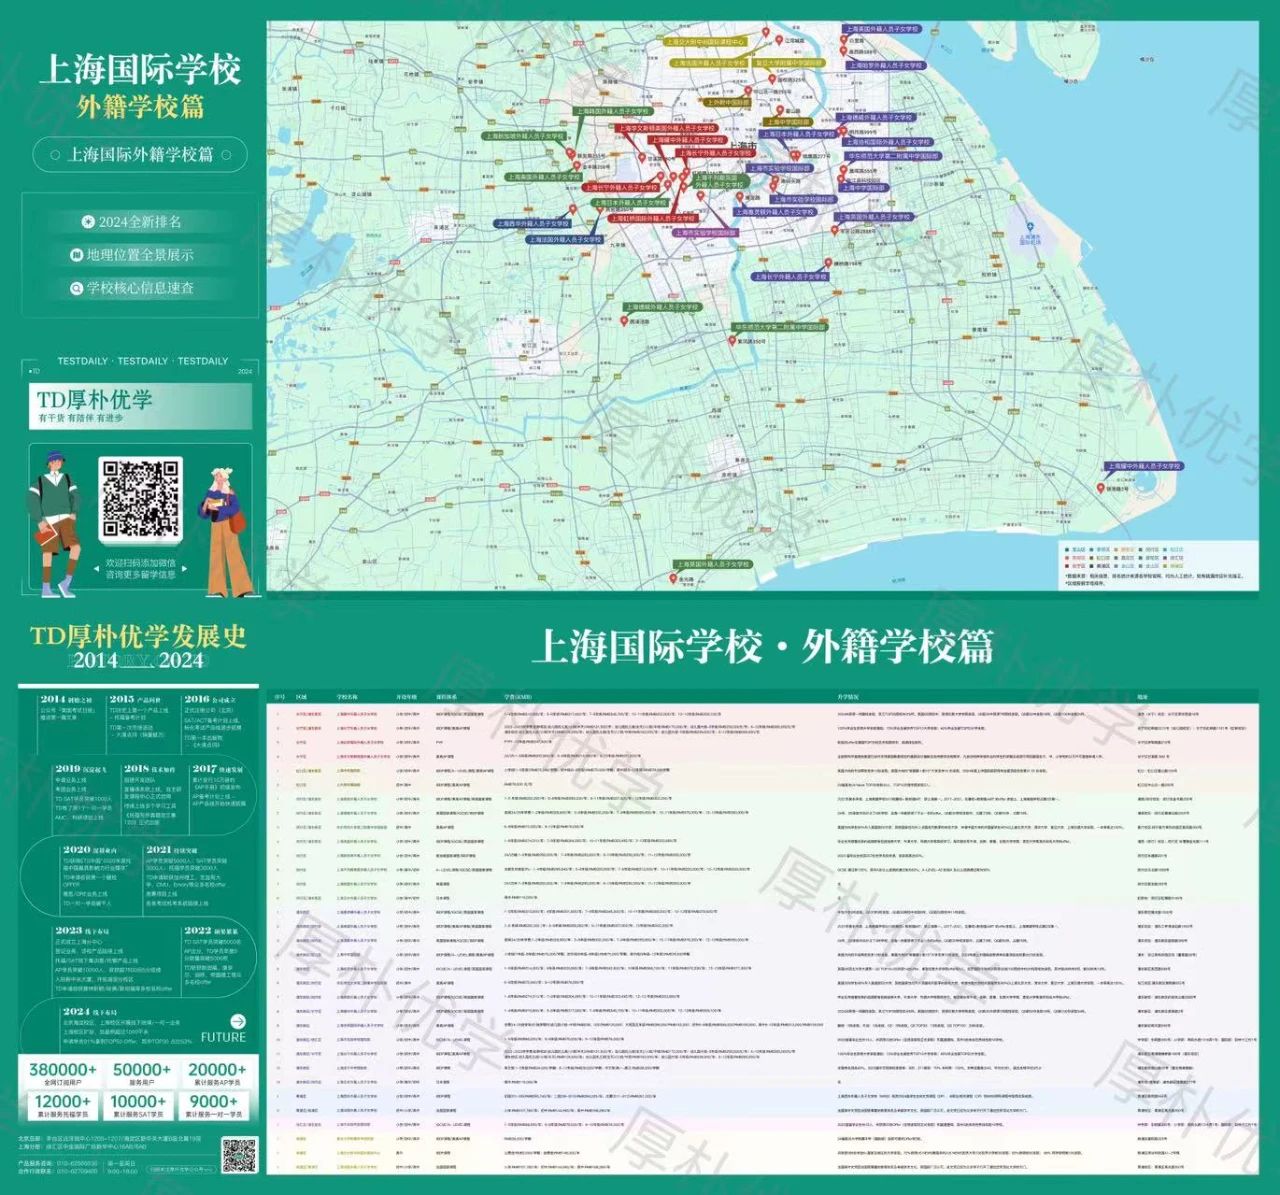1280x1195 pixels.
Task: Click the 上外附中国际部 yellow label
Action: click(727, 102)
